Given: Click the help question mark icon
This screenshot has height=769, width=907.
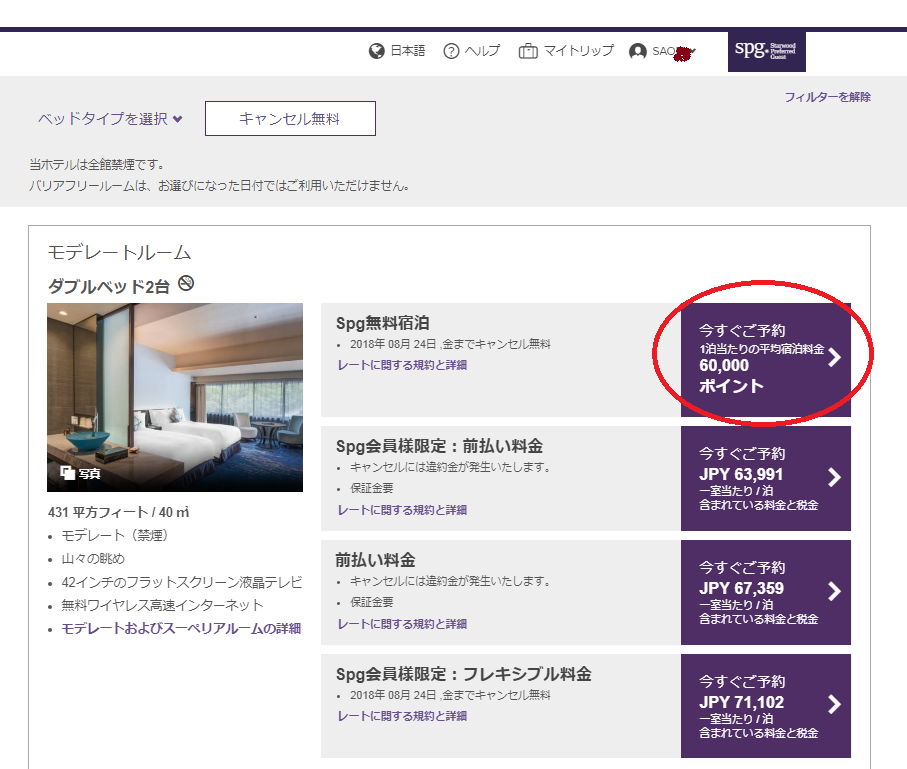Looking at the screenshot, I should click(x=451, y=51).
